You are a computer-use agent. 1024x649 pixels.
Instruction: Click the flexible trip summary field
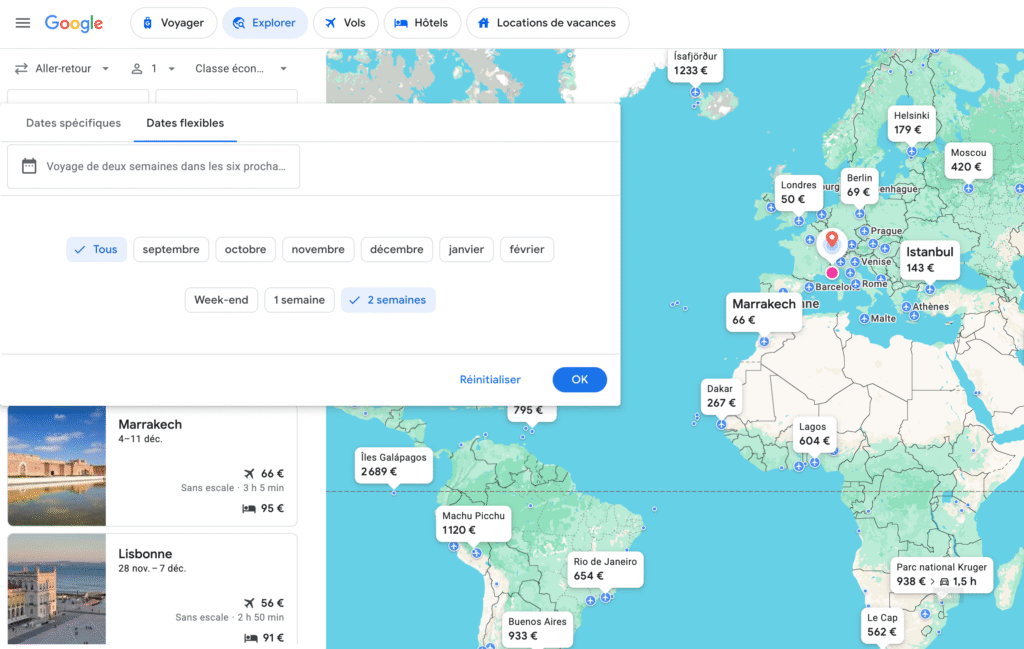coord(153,166)
